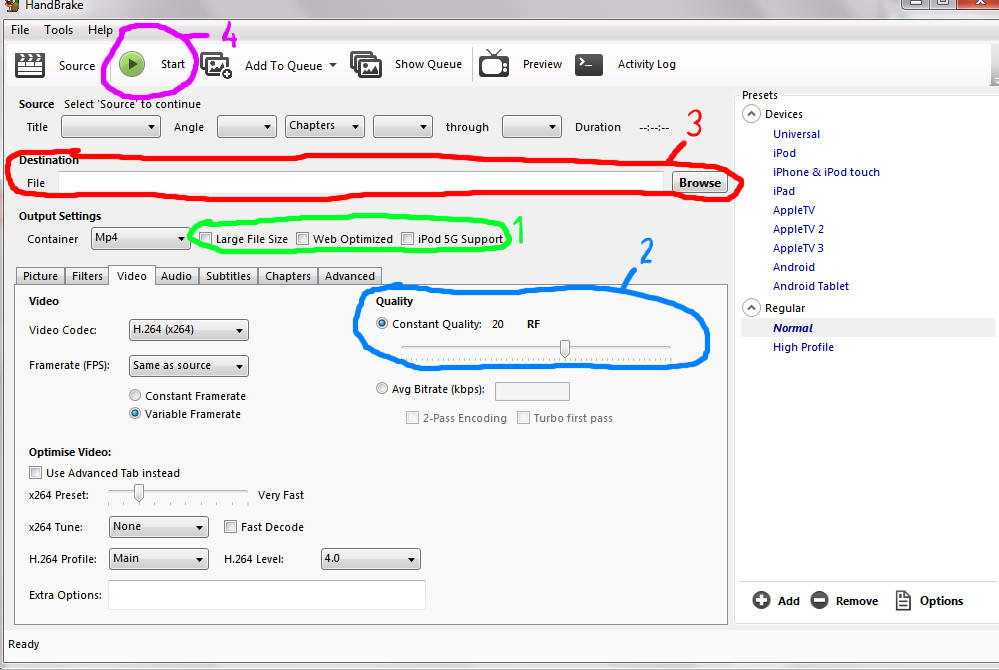Click the Activity Log terminal icon
Screen dimensions: 999x670
[589, 64]
